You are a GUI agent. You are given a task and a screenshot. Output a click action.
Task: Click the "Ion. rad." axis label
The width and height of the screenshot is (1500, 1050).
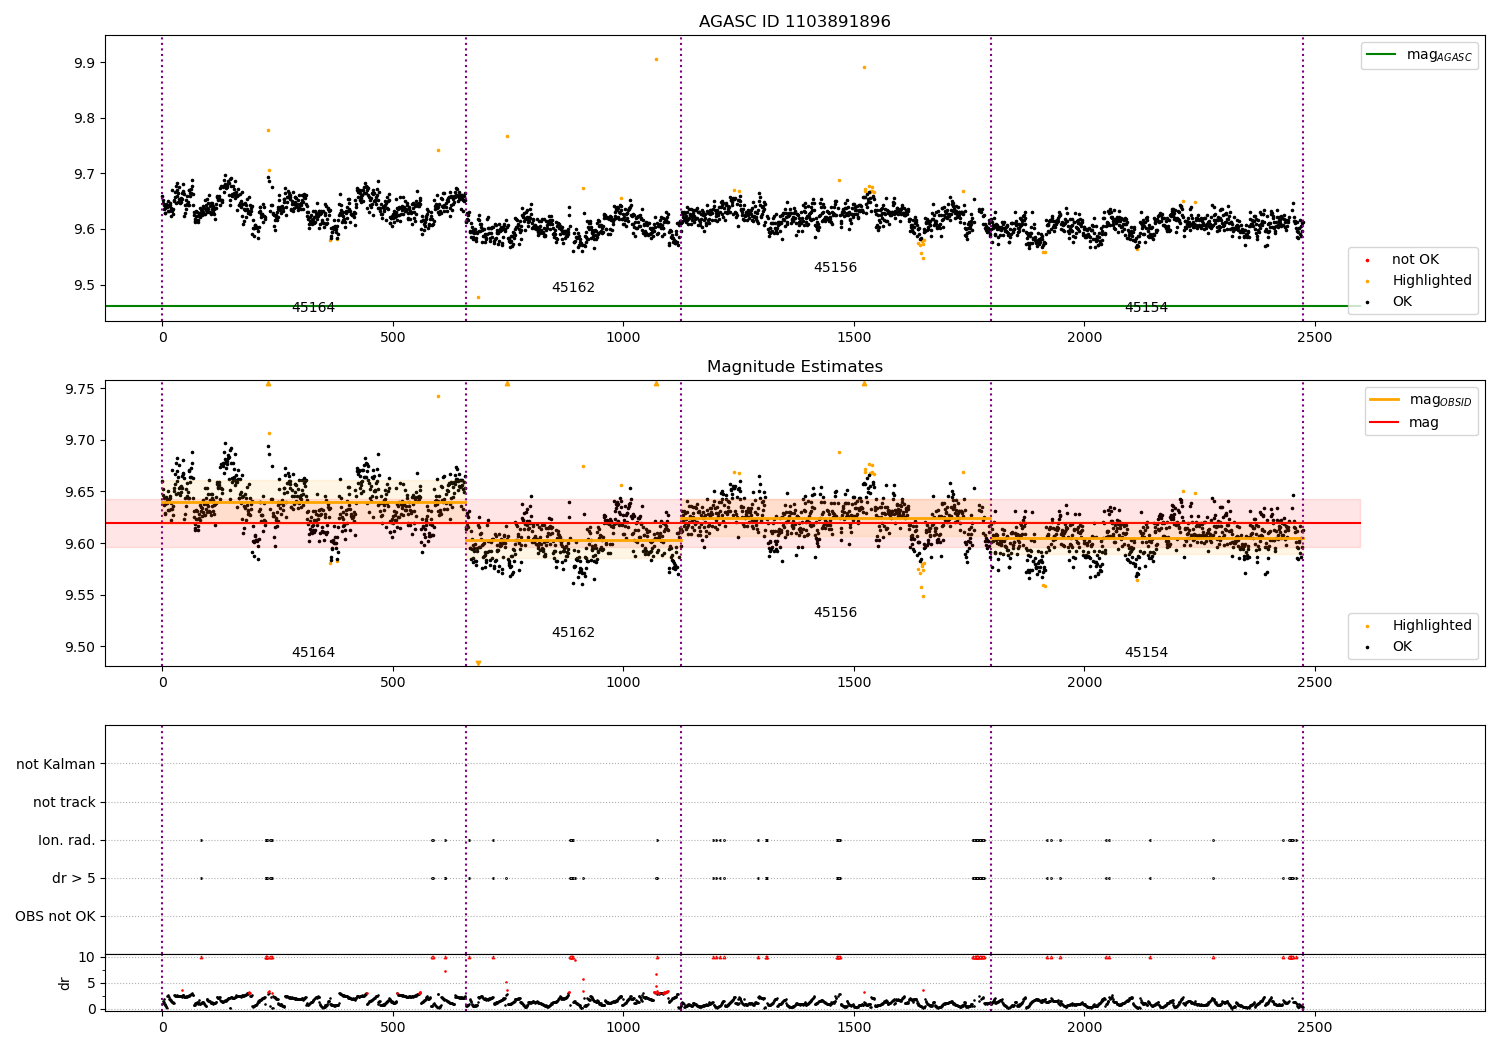click(67, 840)
